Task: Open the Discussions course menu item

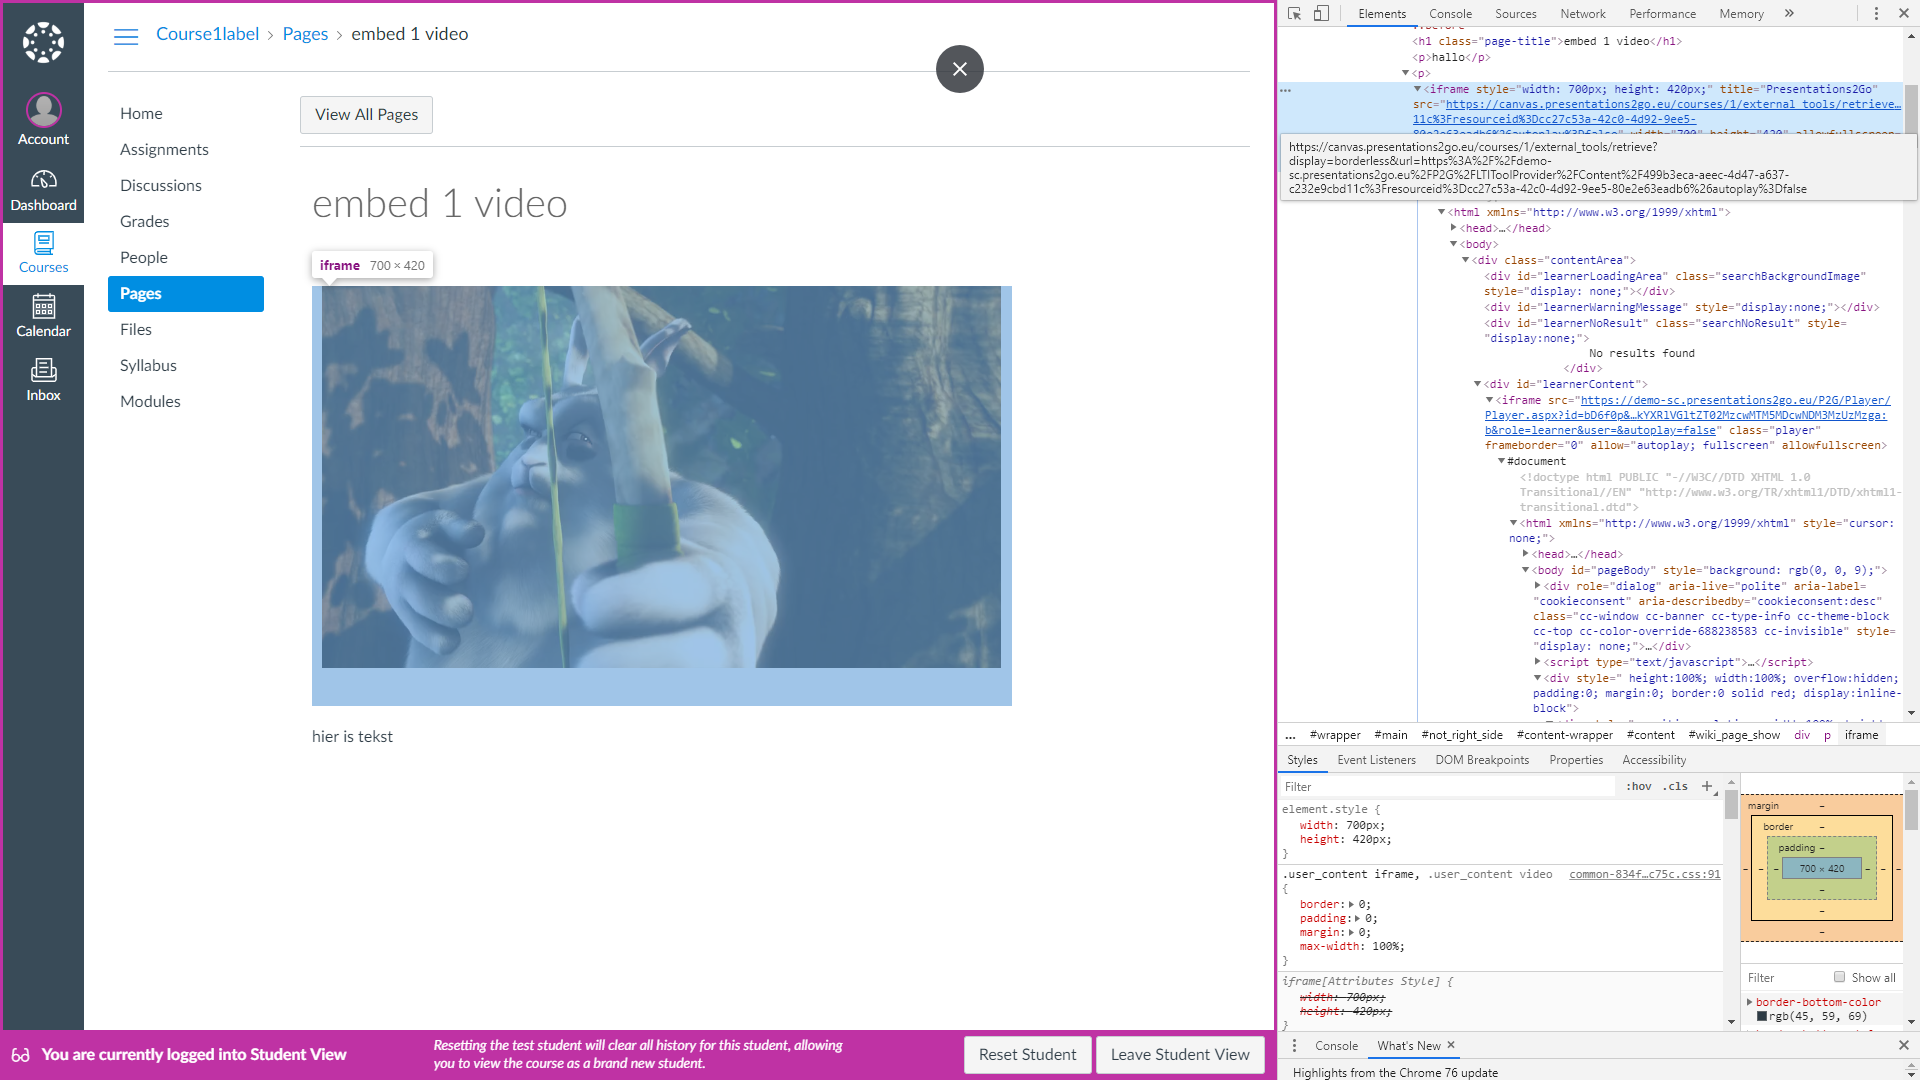Action: [160, 186]
